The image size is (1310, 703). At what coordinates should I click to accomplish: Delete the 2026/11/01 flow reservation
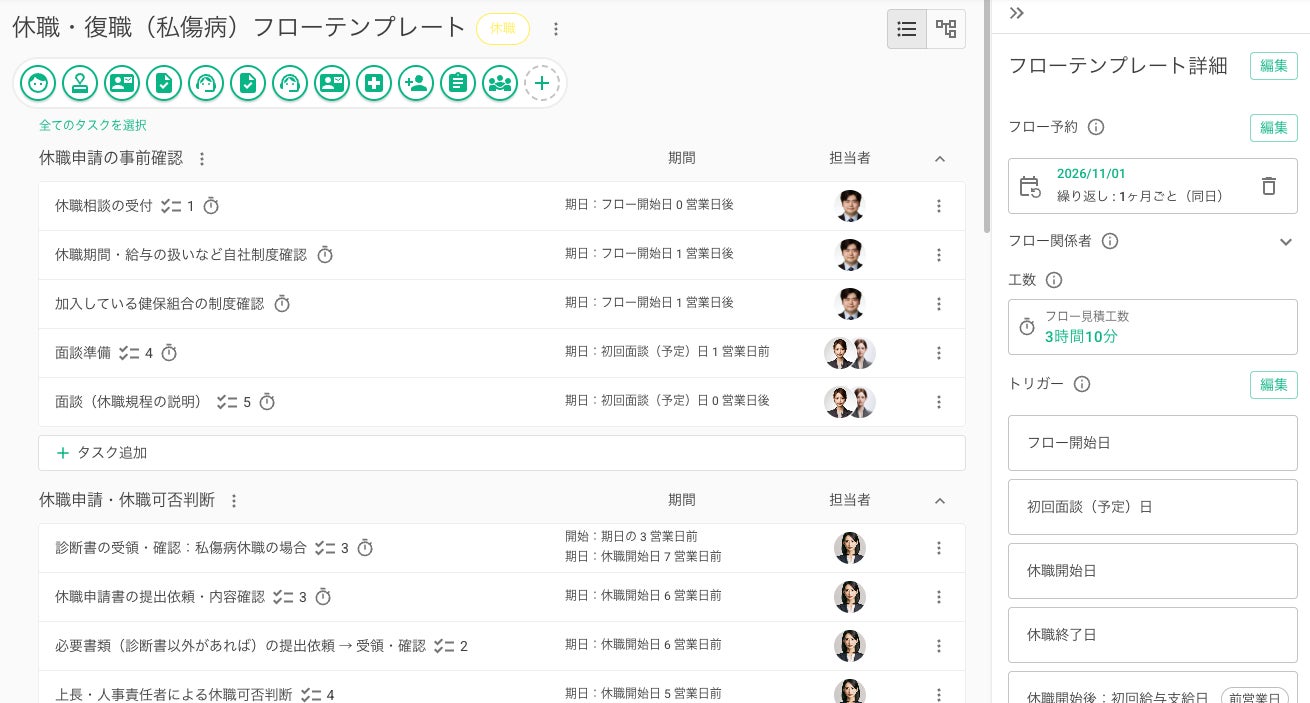point(1268,186)
